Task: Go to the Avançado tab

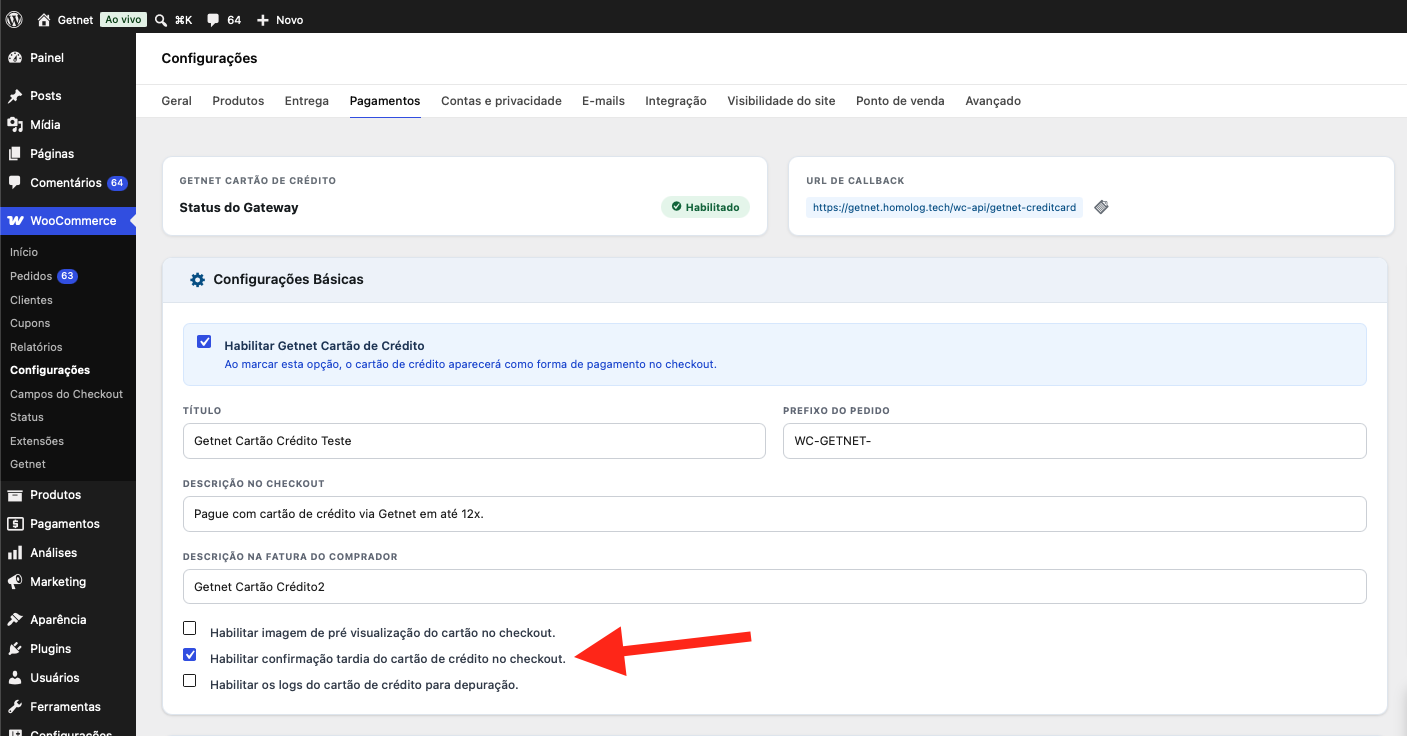Action: 993,101
